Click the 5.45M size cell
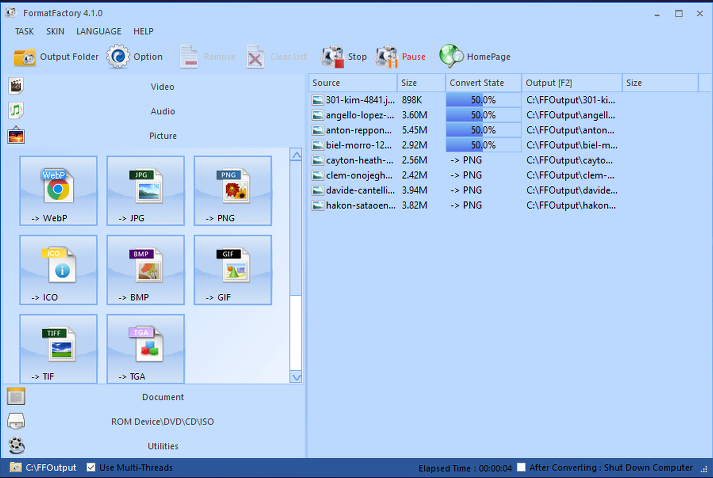713x478 pixels. click(415, 130)
